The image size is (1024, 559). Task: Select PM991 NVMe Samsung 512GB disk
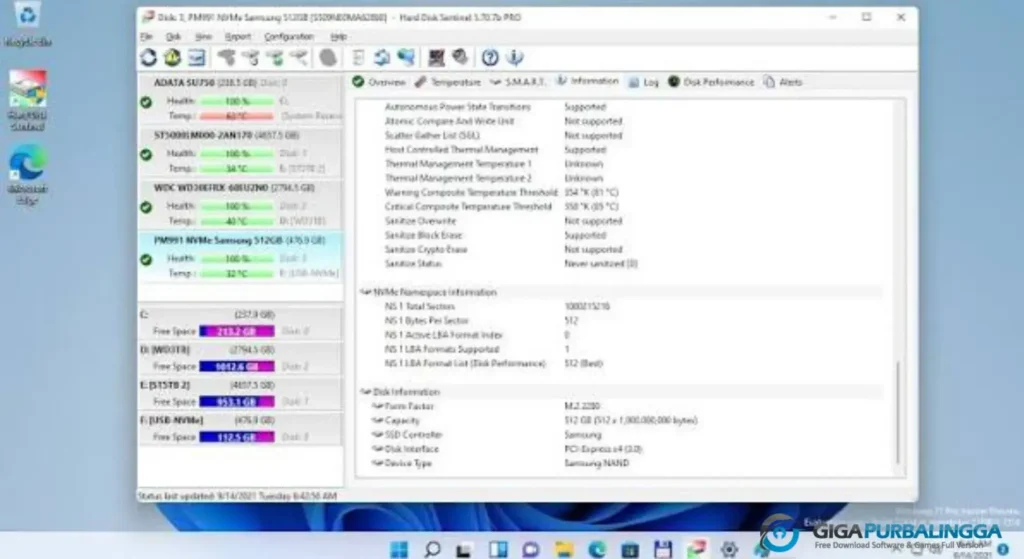coord(240,257)
